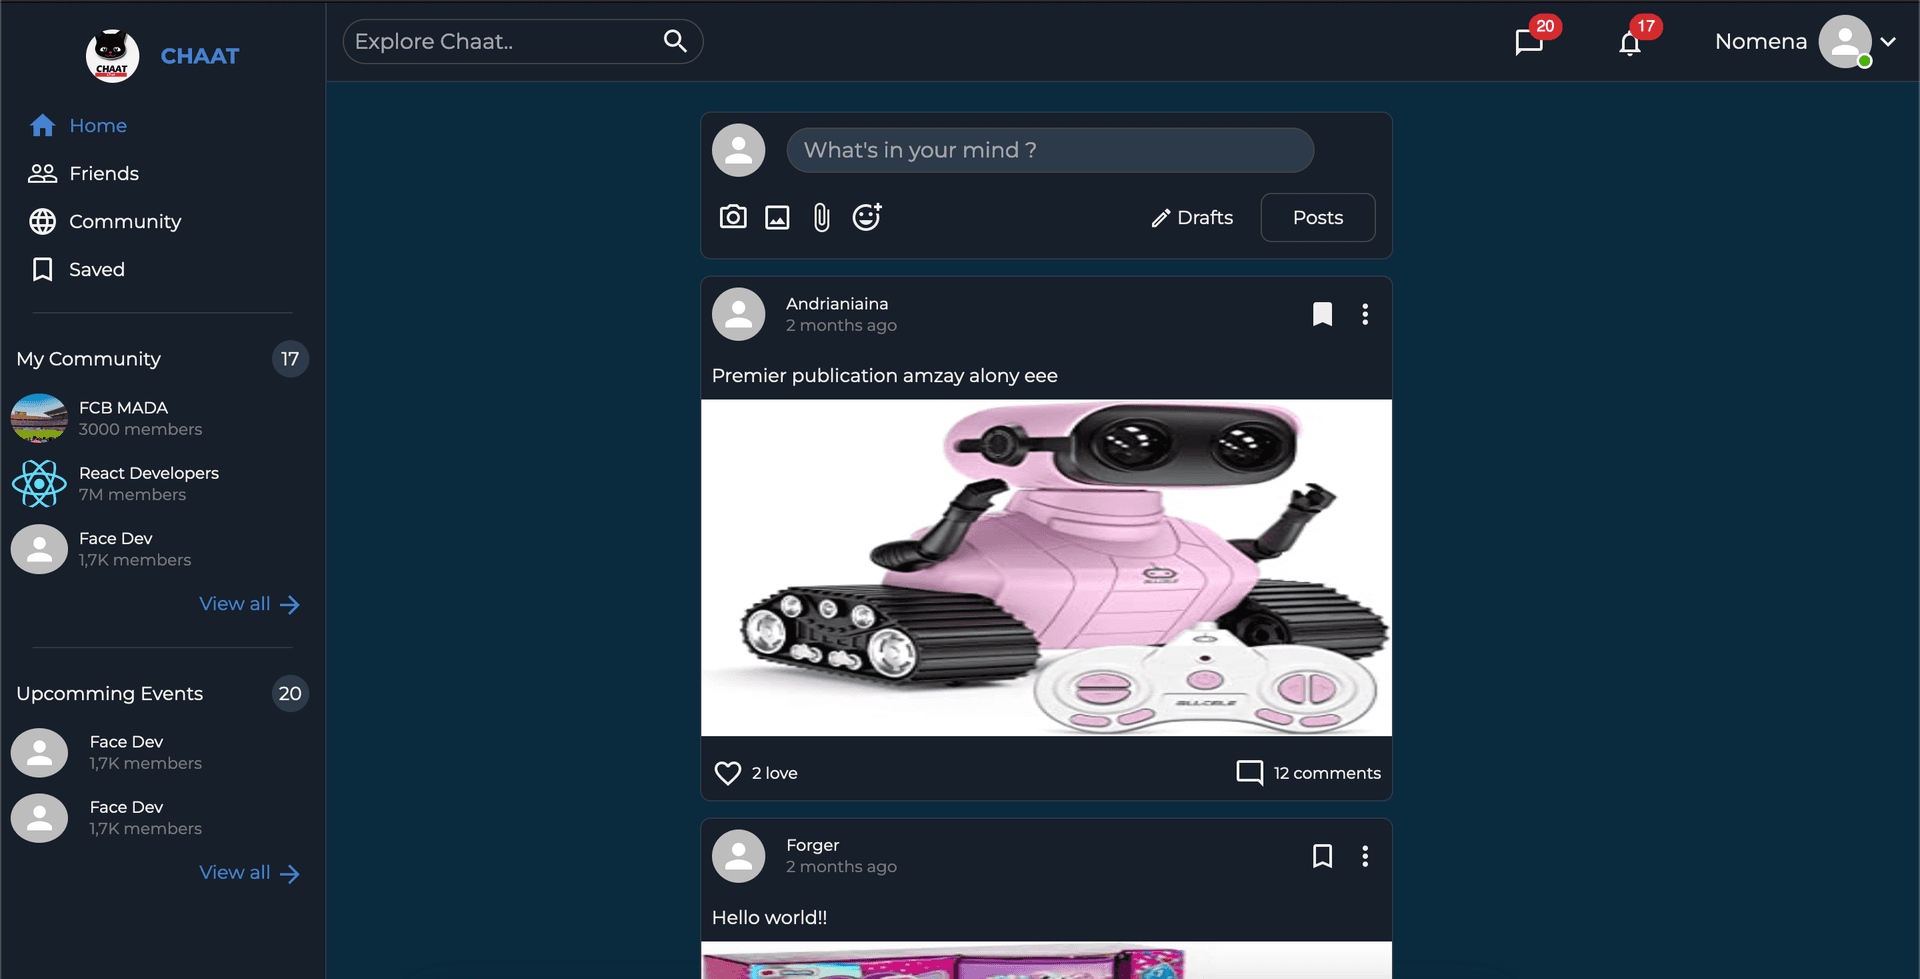Image resolution: width=1920 pixels, height=979 pixels.
Task: Click View all under Upcomming Events
Action: coord(250,873)
